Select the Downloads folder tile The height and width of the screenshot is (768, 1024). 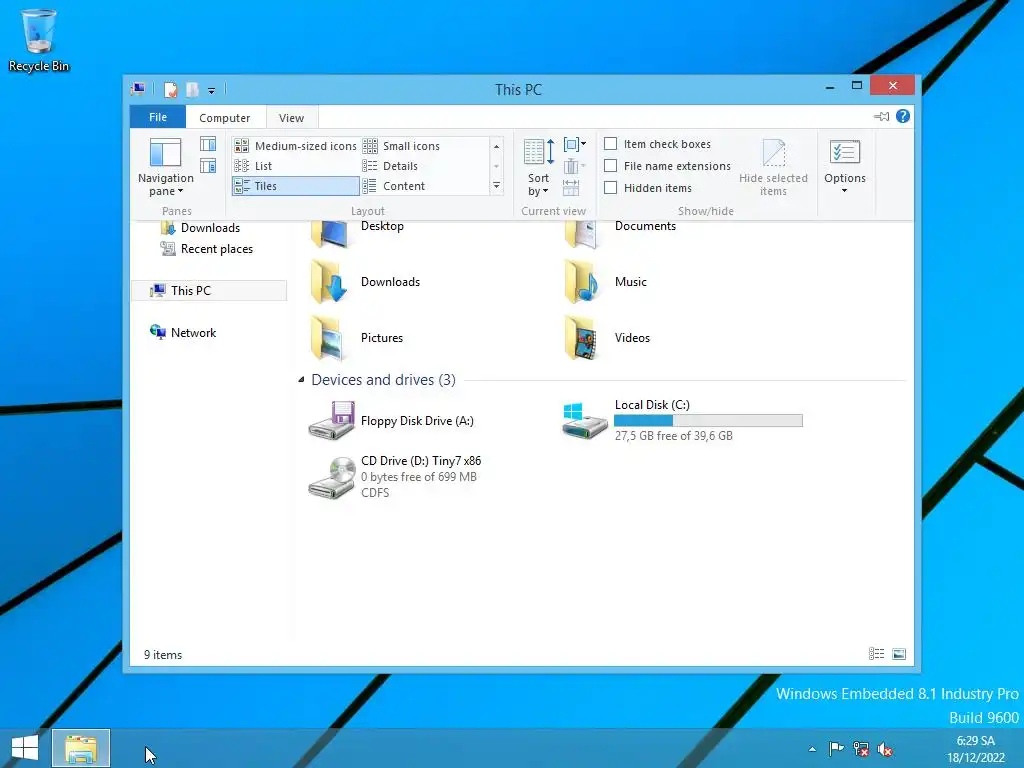pos(366,281)
